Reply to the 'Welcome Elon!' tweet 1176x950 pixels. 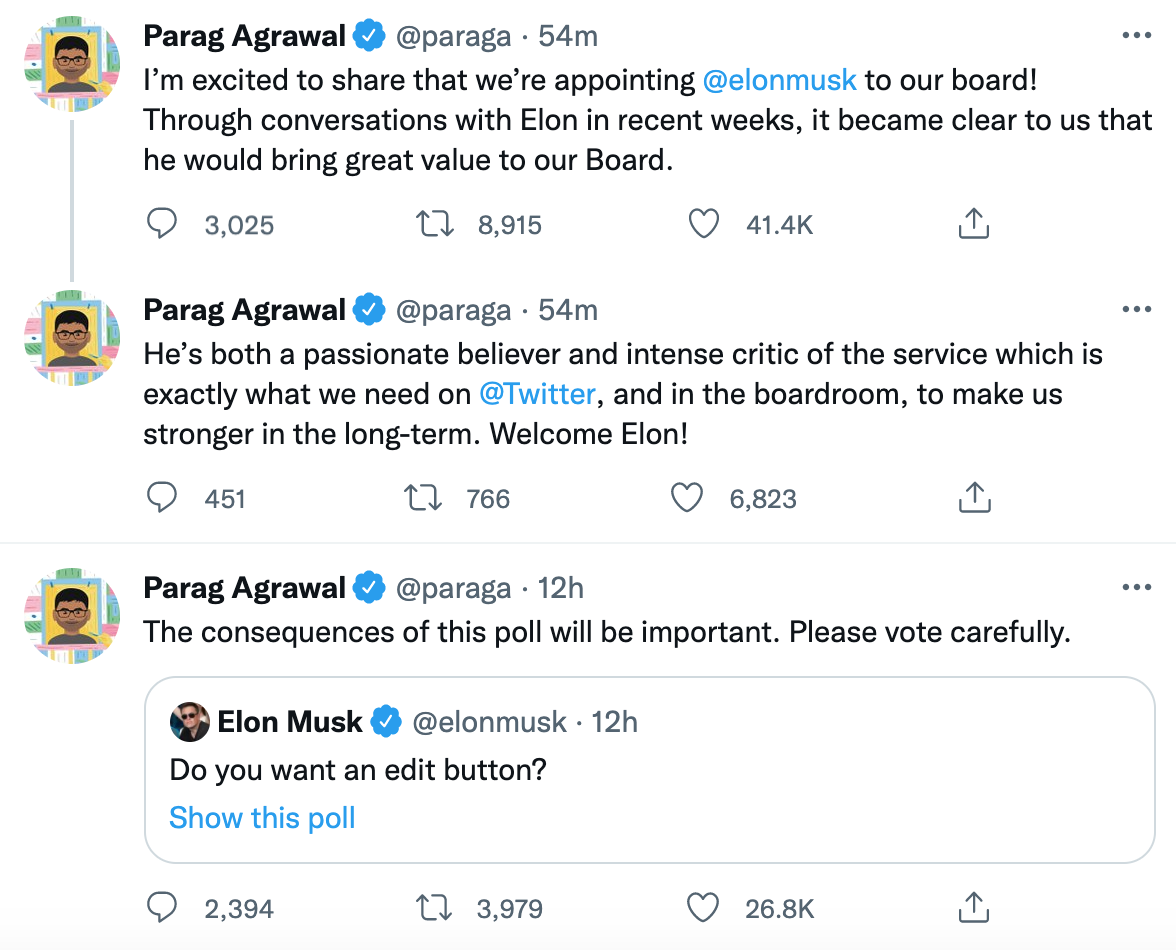(162, 497)
